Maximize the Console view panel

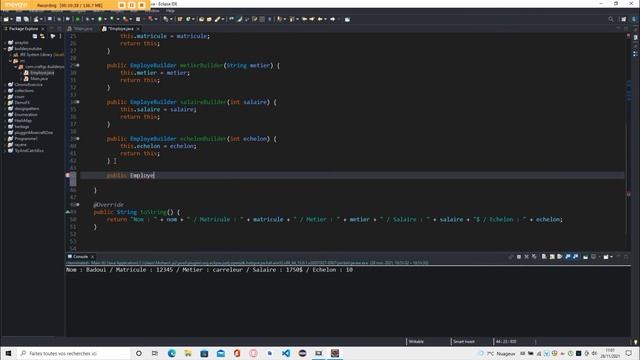tap(626, 257)
